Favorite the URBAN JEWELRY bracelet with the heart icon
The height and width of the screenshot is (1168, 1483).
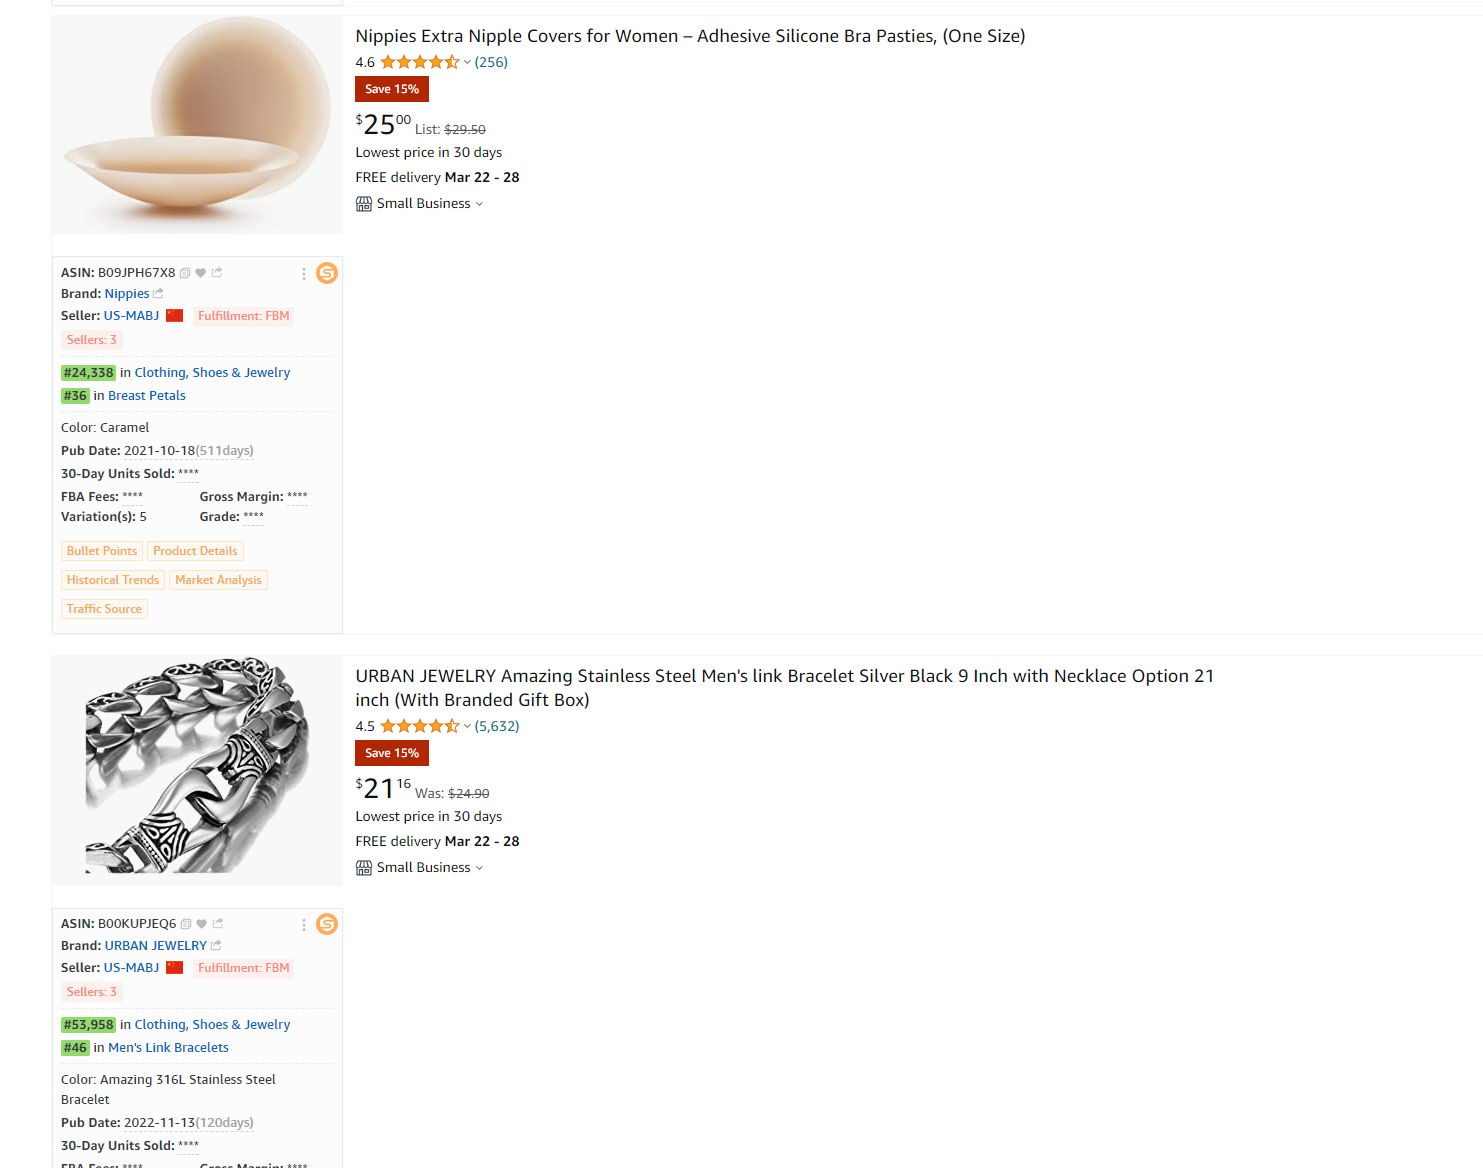click(x=202, y=924)
